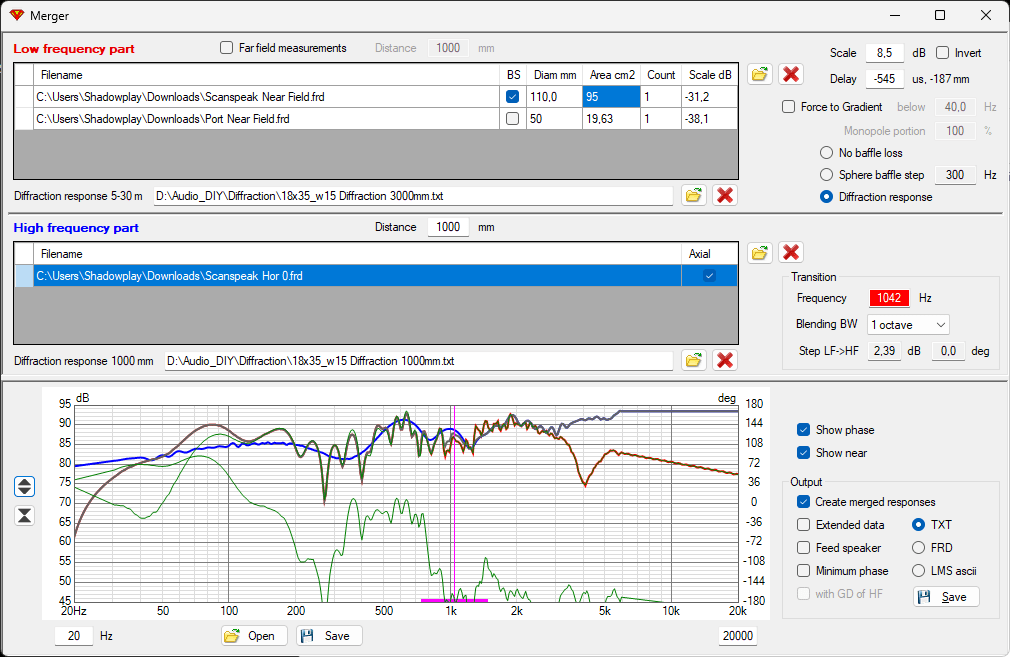Select LMS ascii output format

(x=919, y=571)
